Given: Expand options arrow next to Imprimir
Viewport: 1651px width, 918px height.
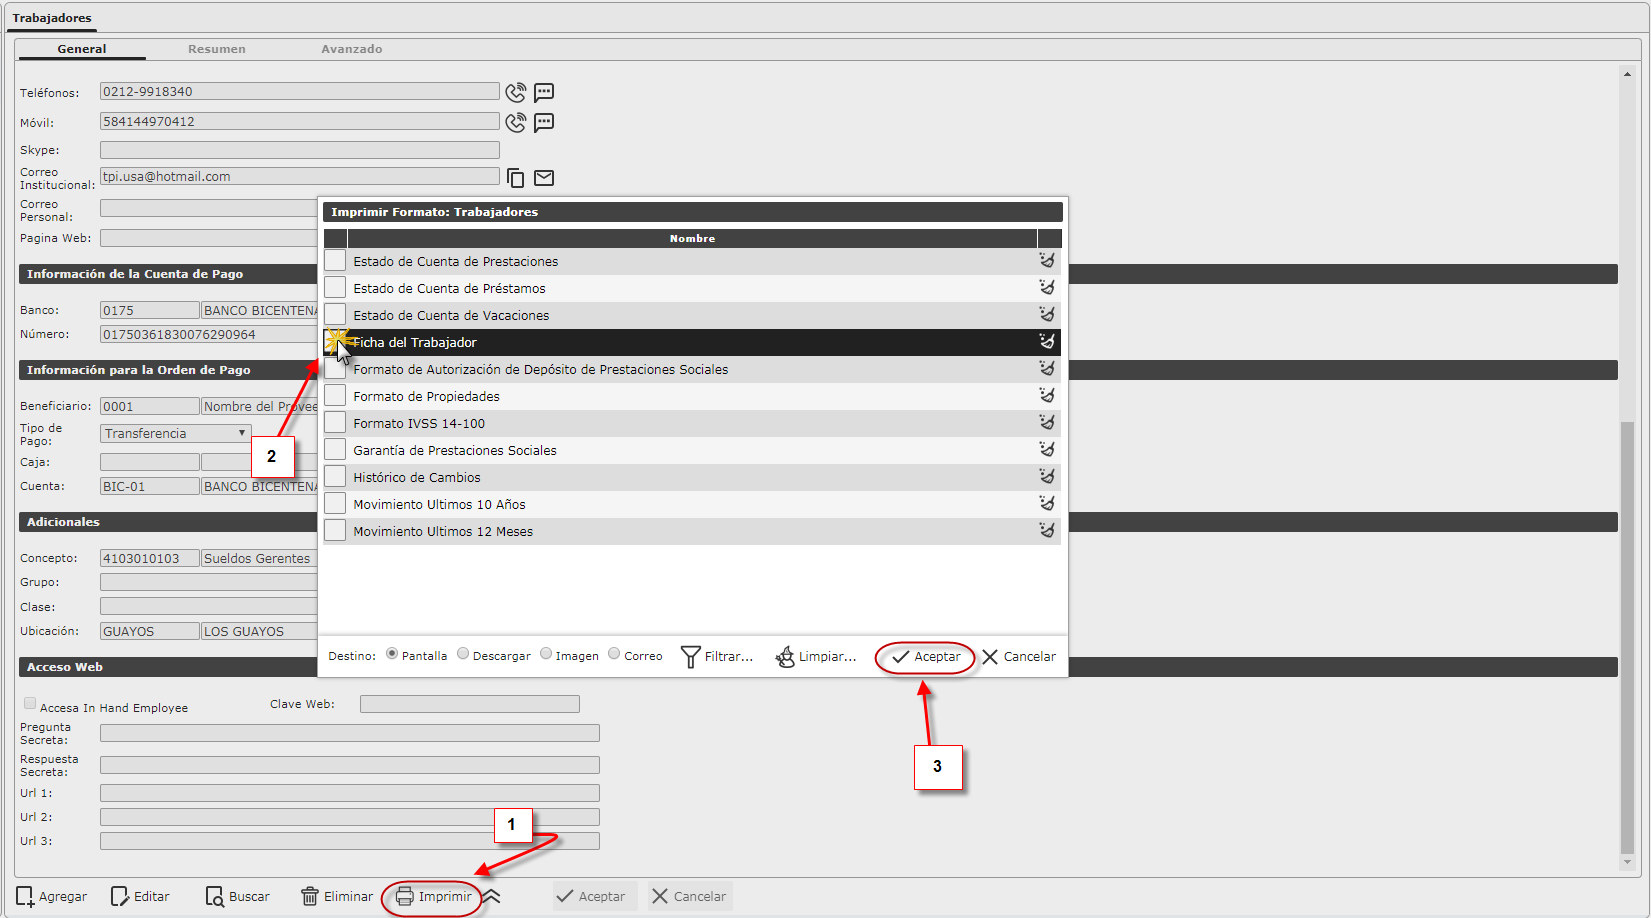Looking at the screenshot, I should [x=492, y=897].
